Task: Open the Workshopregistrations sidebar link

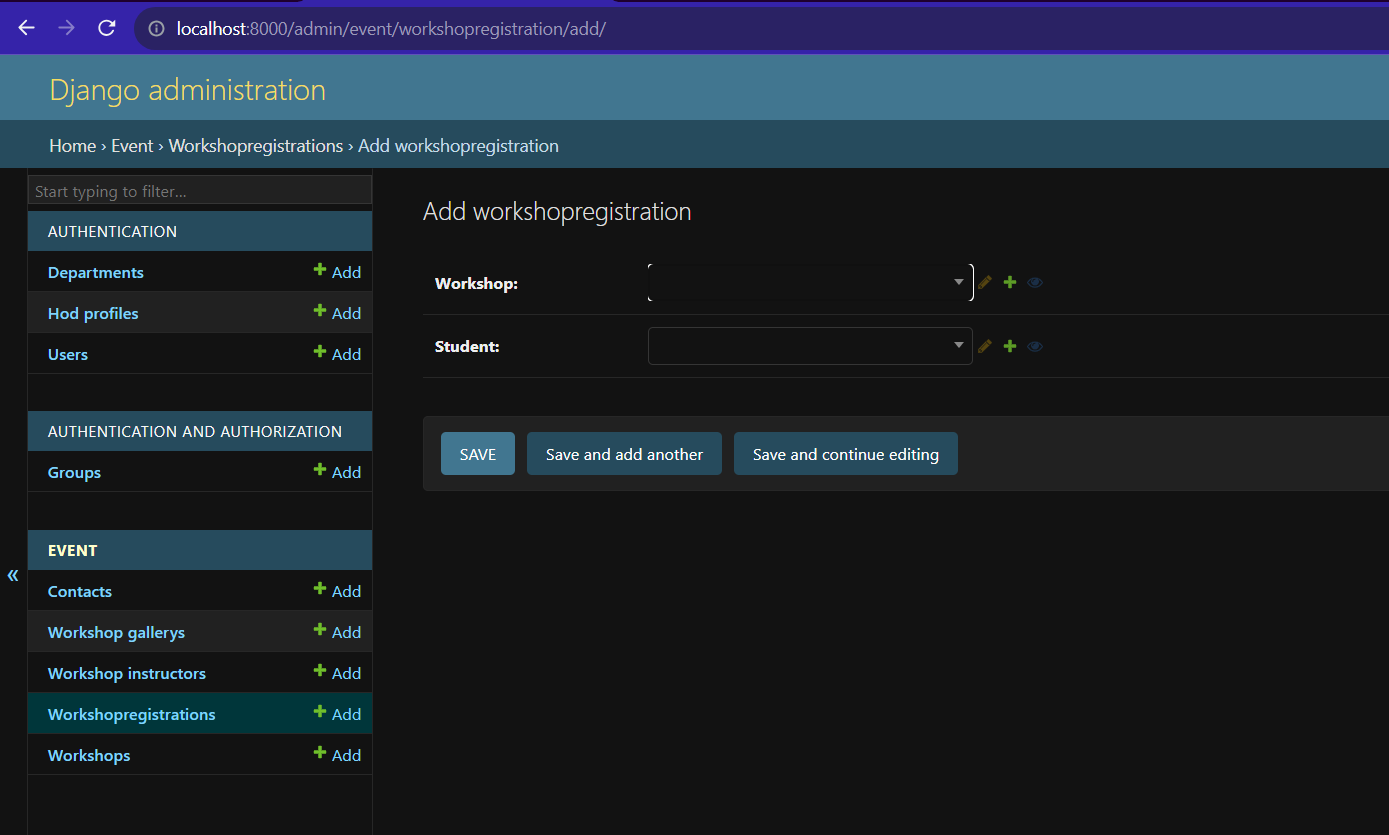Action: pos(132,714)
